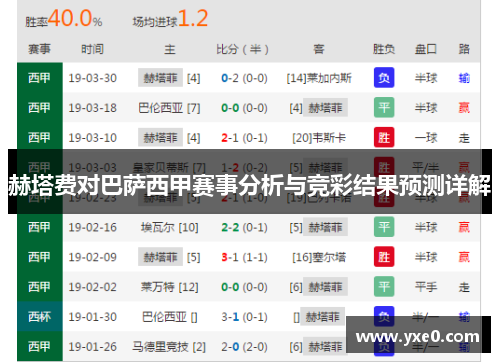This screenshot has width=500, height=362.
Task: Click away team [20]韦斯卡
Action: pos(319,138)
